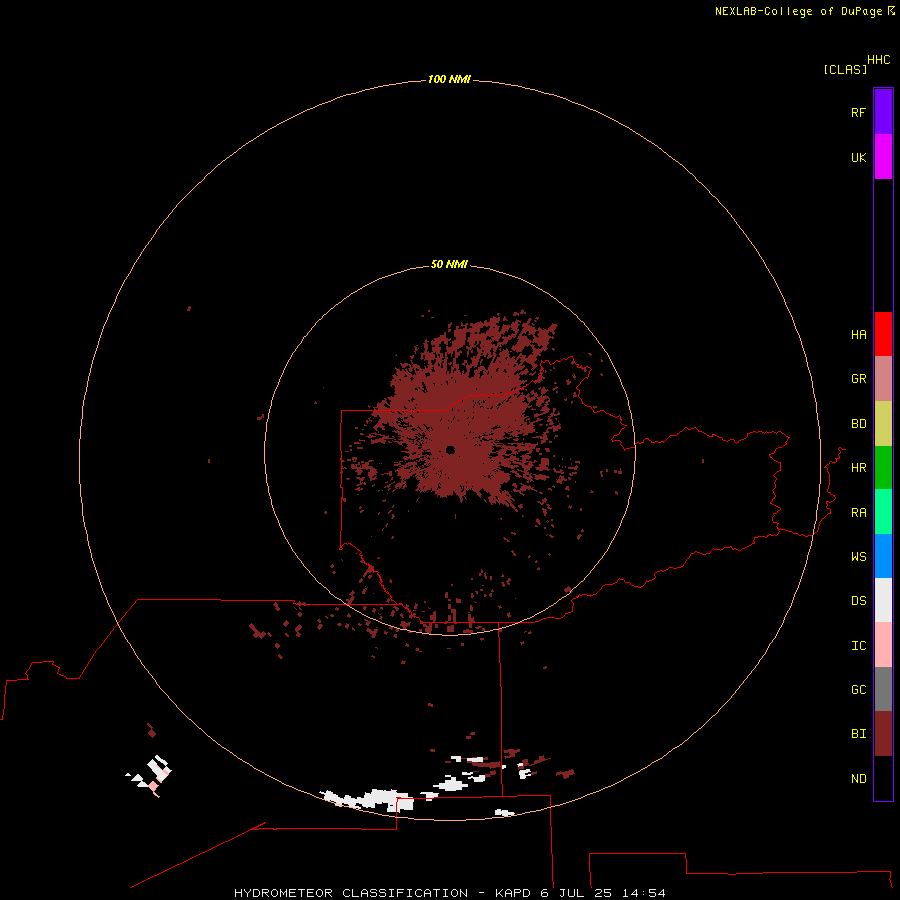Select the IC pink legend swatch
900x900 pixels.
click(883, 645)
